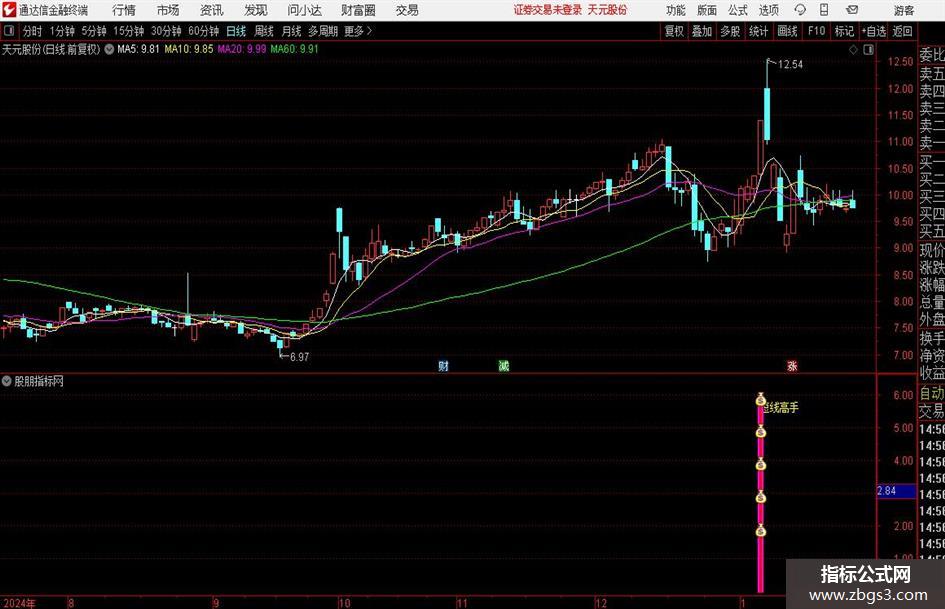The image size is (945, 609).
Task: Open the 发现 menu
Action: pos(256,10)
